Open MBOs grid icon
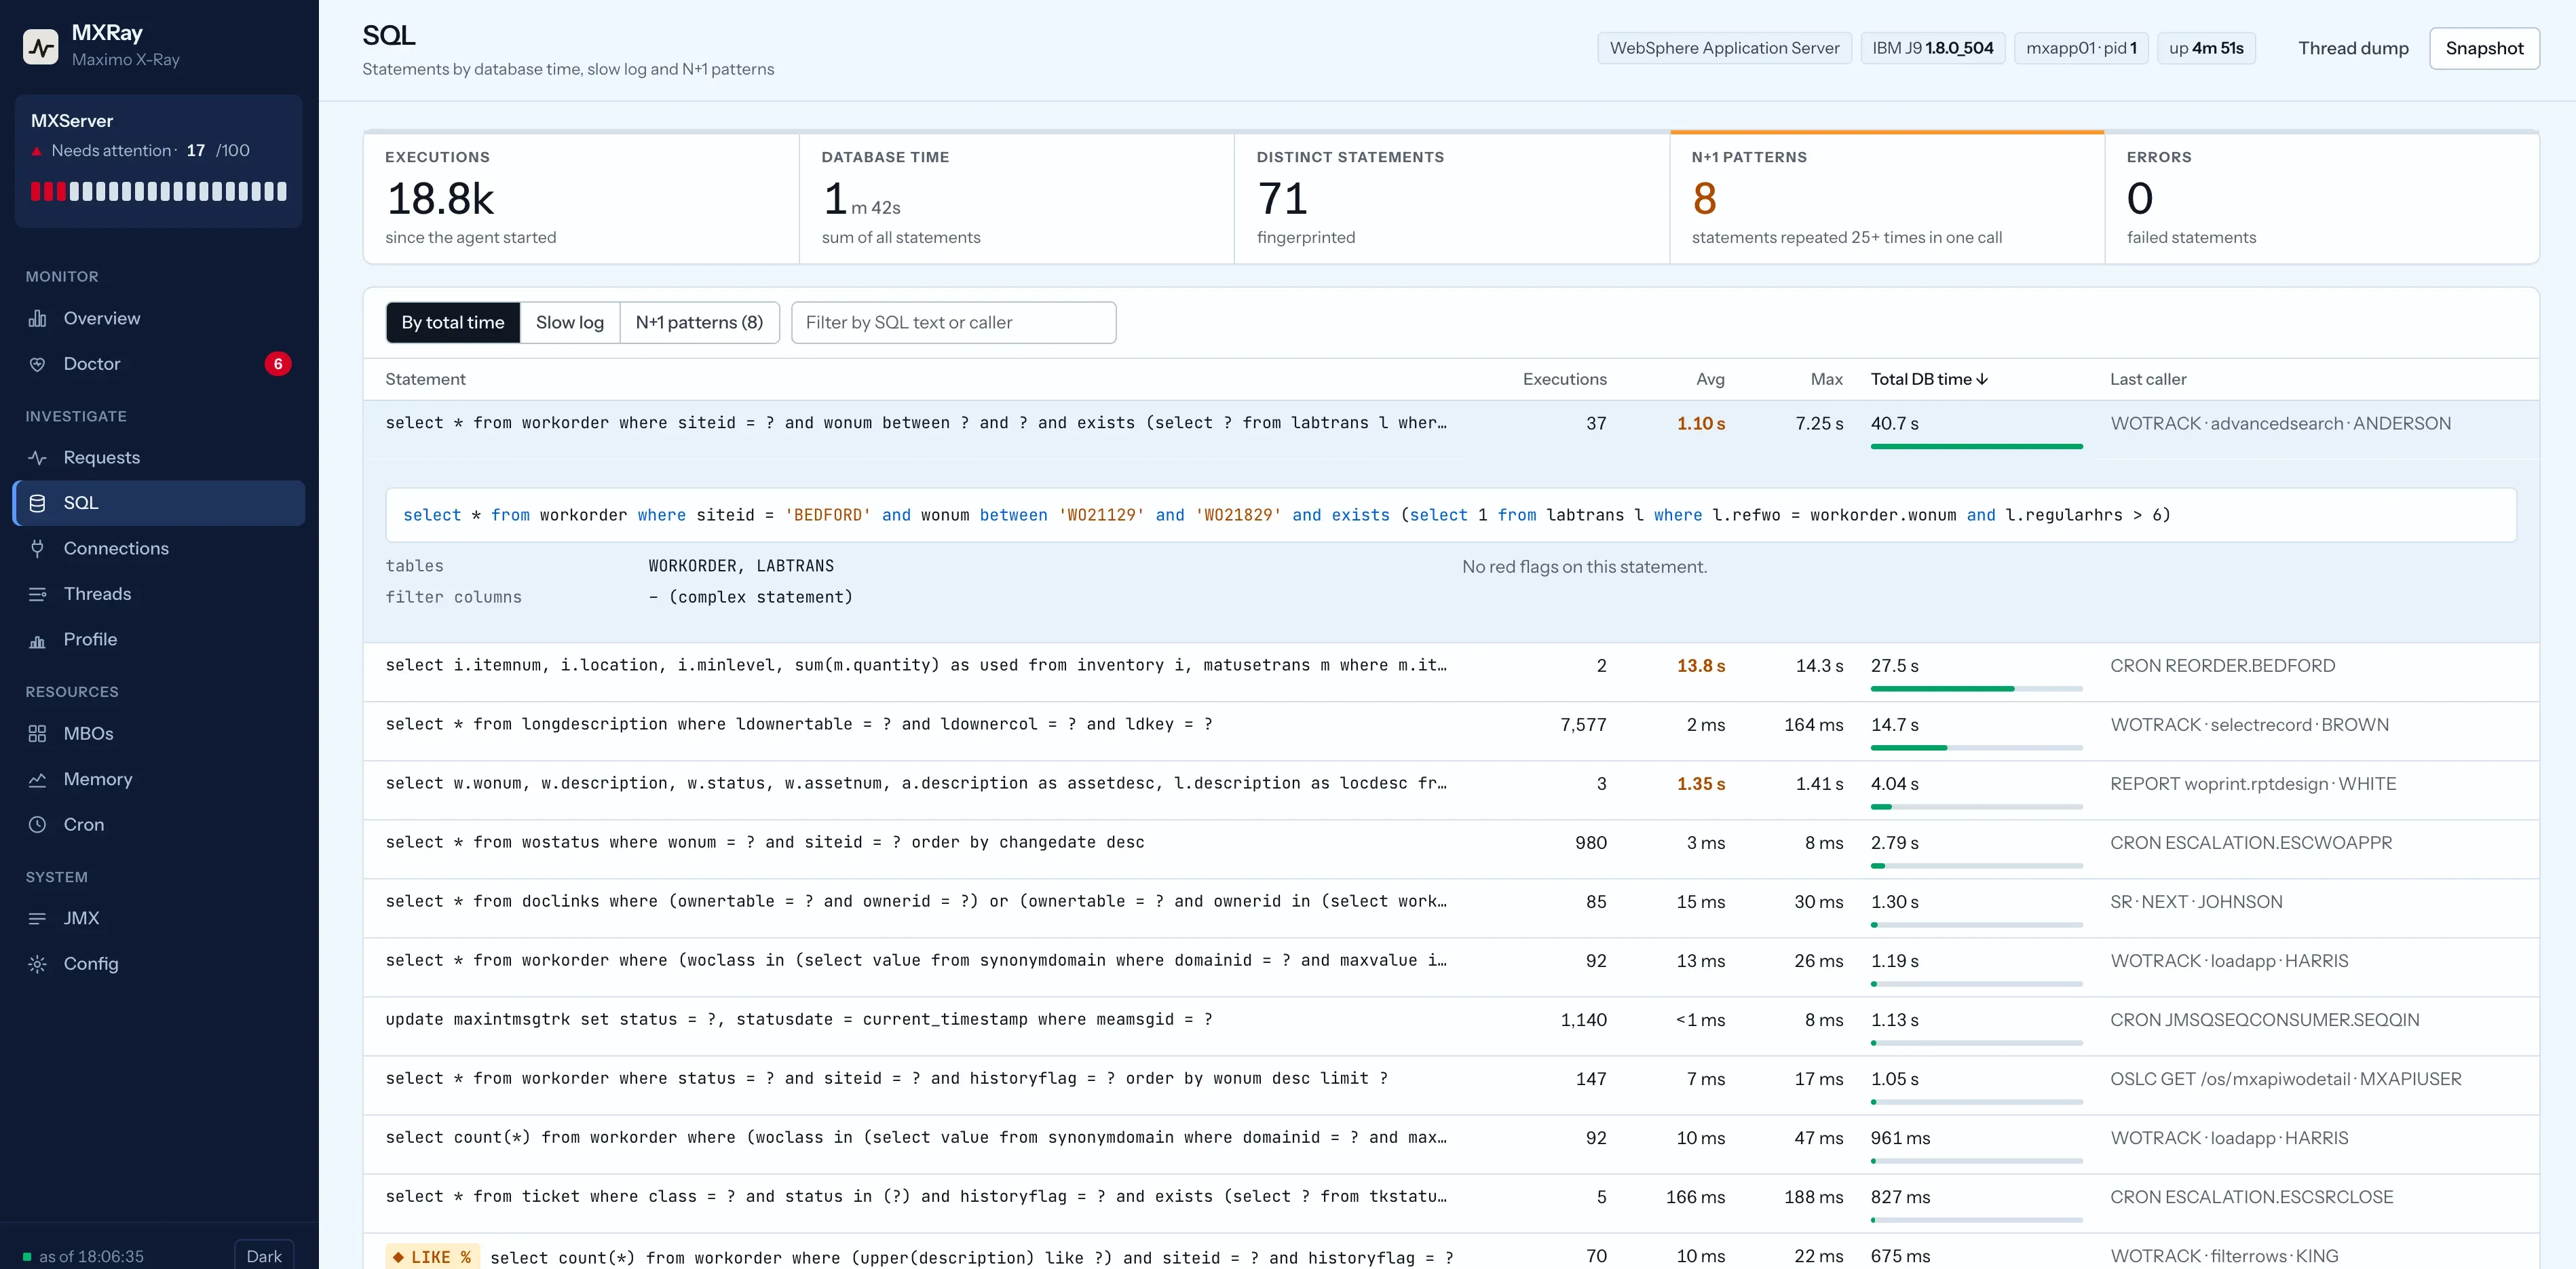Image resolution: width=2576 pixels, height=1269 pixels. click(x=37, y=733)
